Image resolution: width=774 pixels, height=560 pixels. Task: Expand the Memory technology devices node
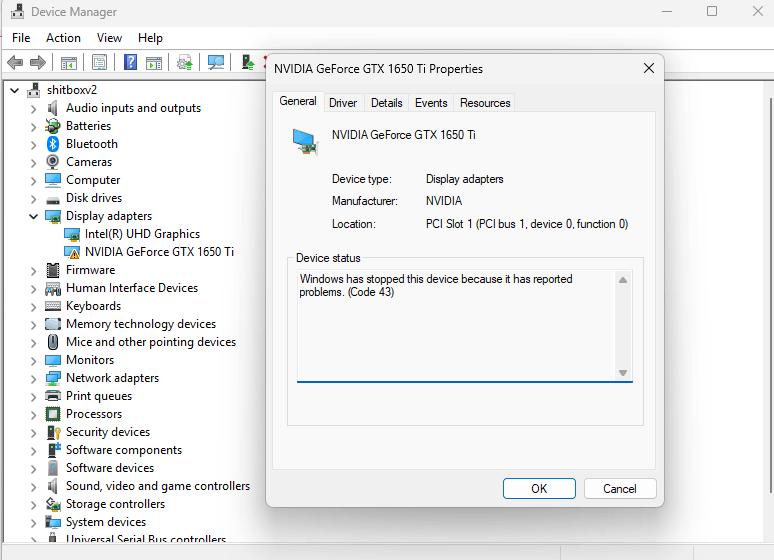pyautogui.click(x=34, y=324)
